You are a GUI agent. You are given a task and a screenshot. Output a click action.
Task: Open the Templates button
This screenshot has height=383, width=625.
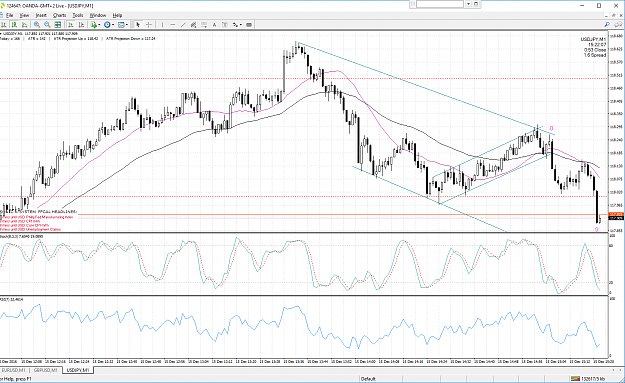(x=121, y=25)
